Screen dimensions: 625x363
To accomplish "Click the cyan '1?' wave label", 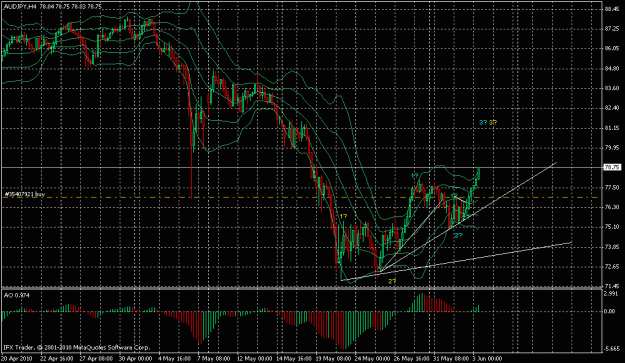I will [x=415, y=175].
